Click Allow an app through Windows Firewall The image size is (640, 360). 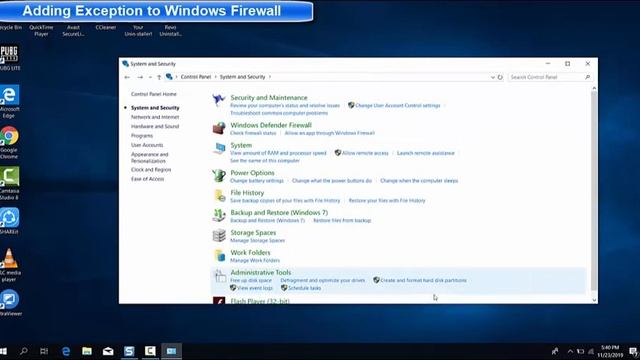click(330, 133)
